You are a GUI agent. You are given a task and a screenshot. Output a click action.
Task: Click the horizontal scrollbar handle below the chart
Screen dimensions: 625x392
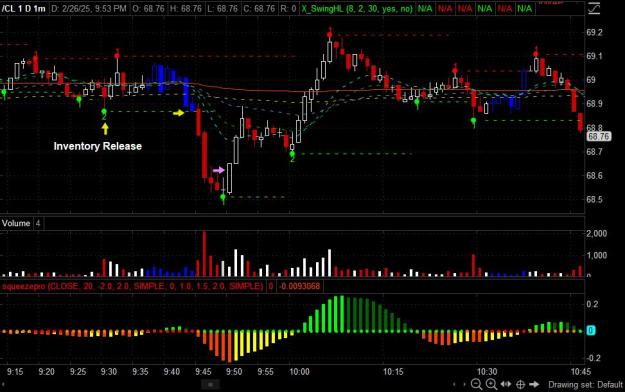tap(210, 385)
